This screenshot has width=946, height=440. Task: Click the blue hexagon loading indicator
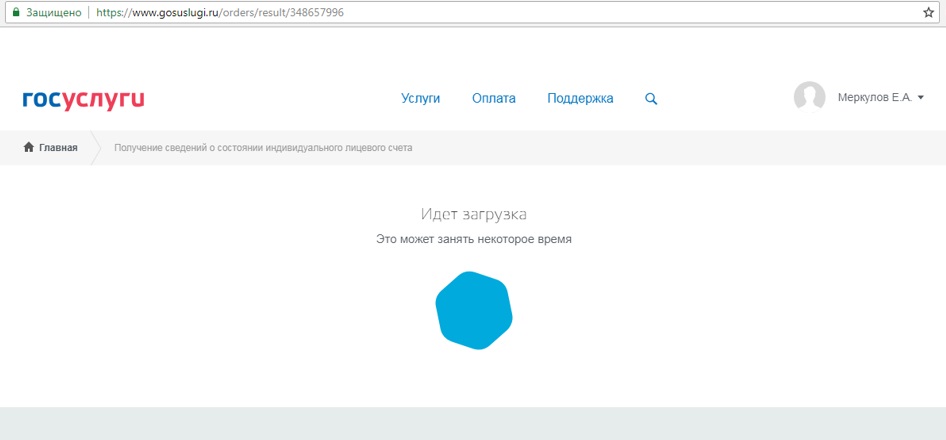pos(474,310)
